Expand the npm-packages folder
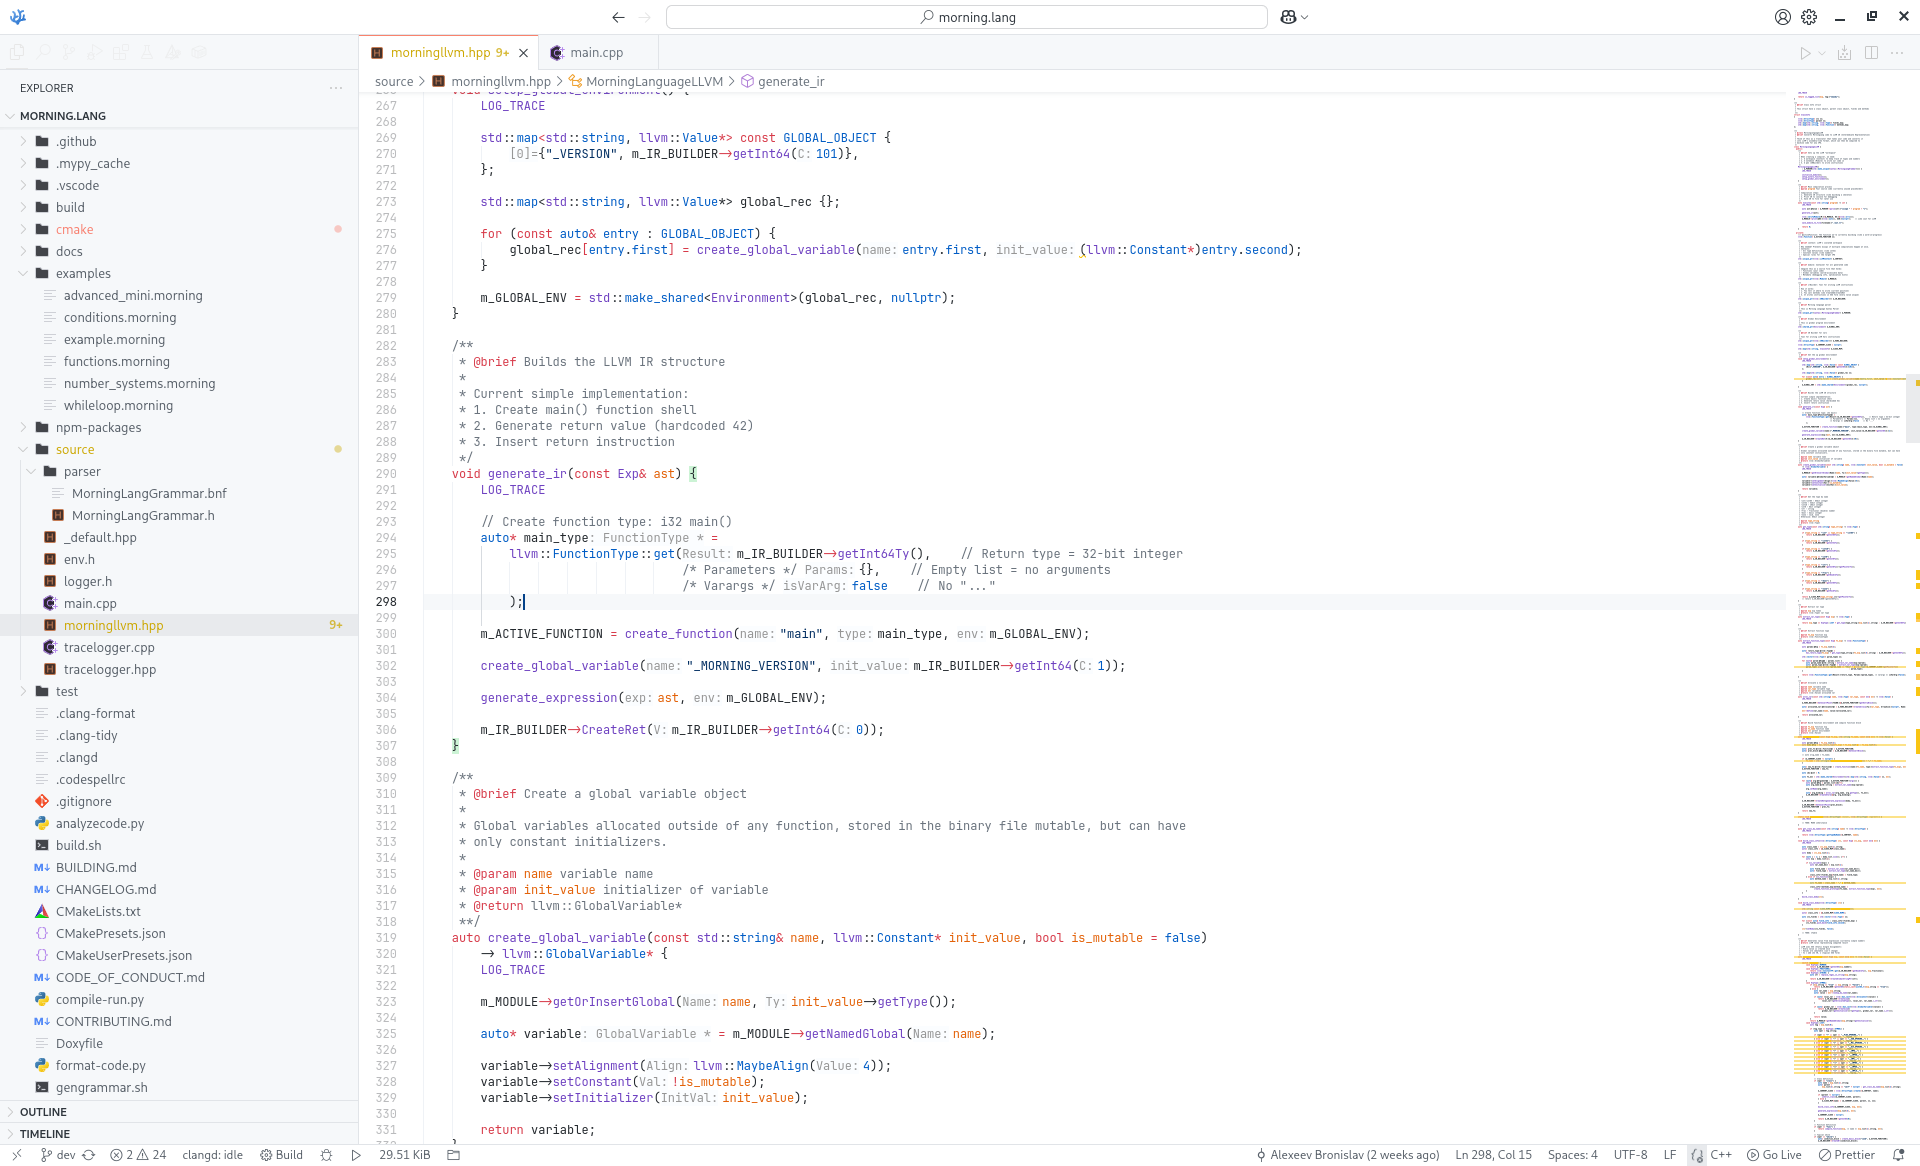 98,428
